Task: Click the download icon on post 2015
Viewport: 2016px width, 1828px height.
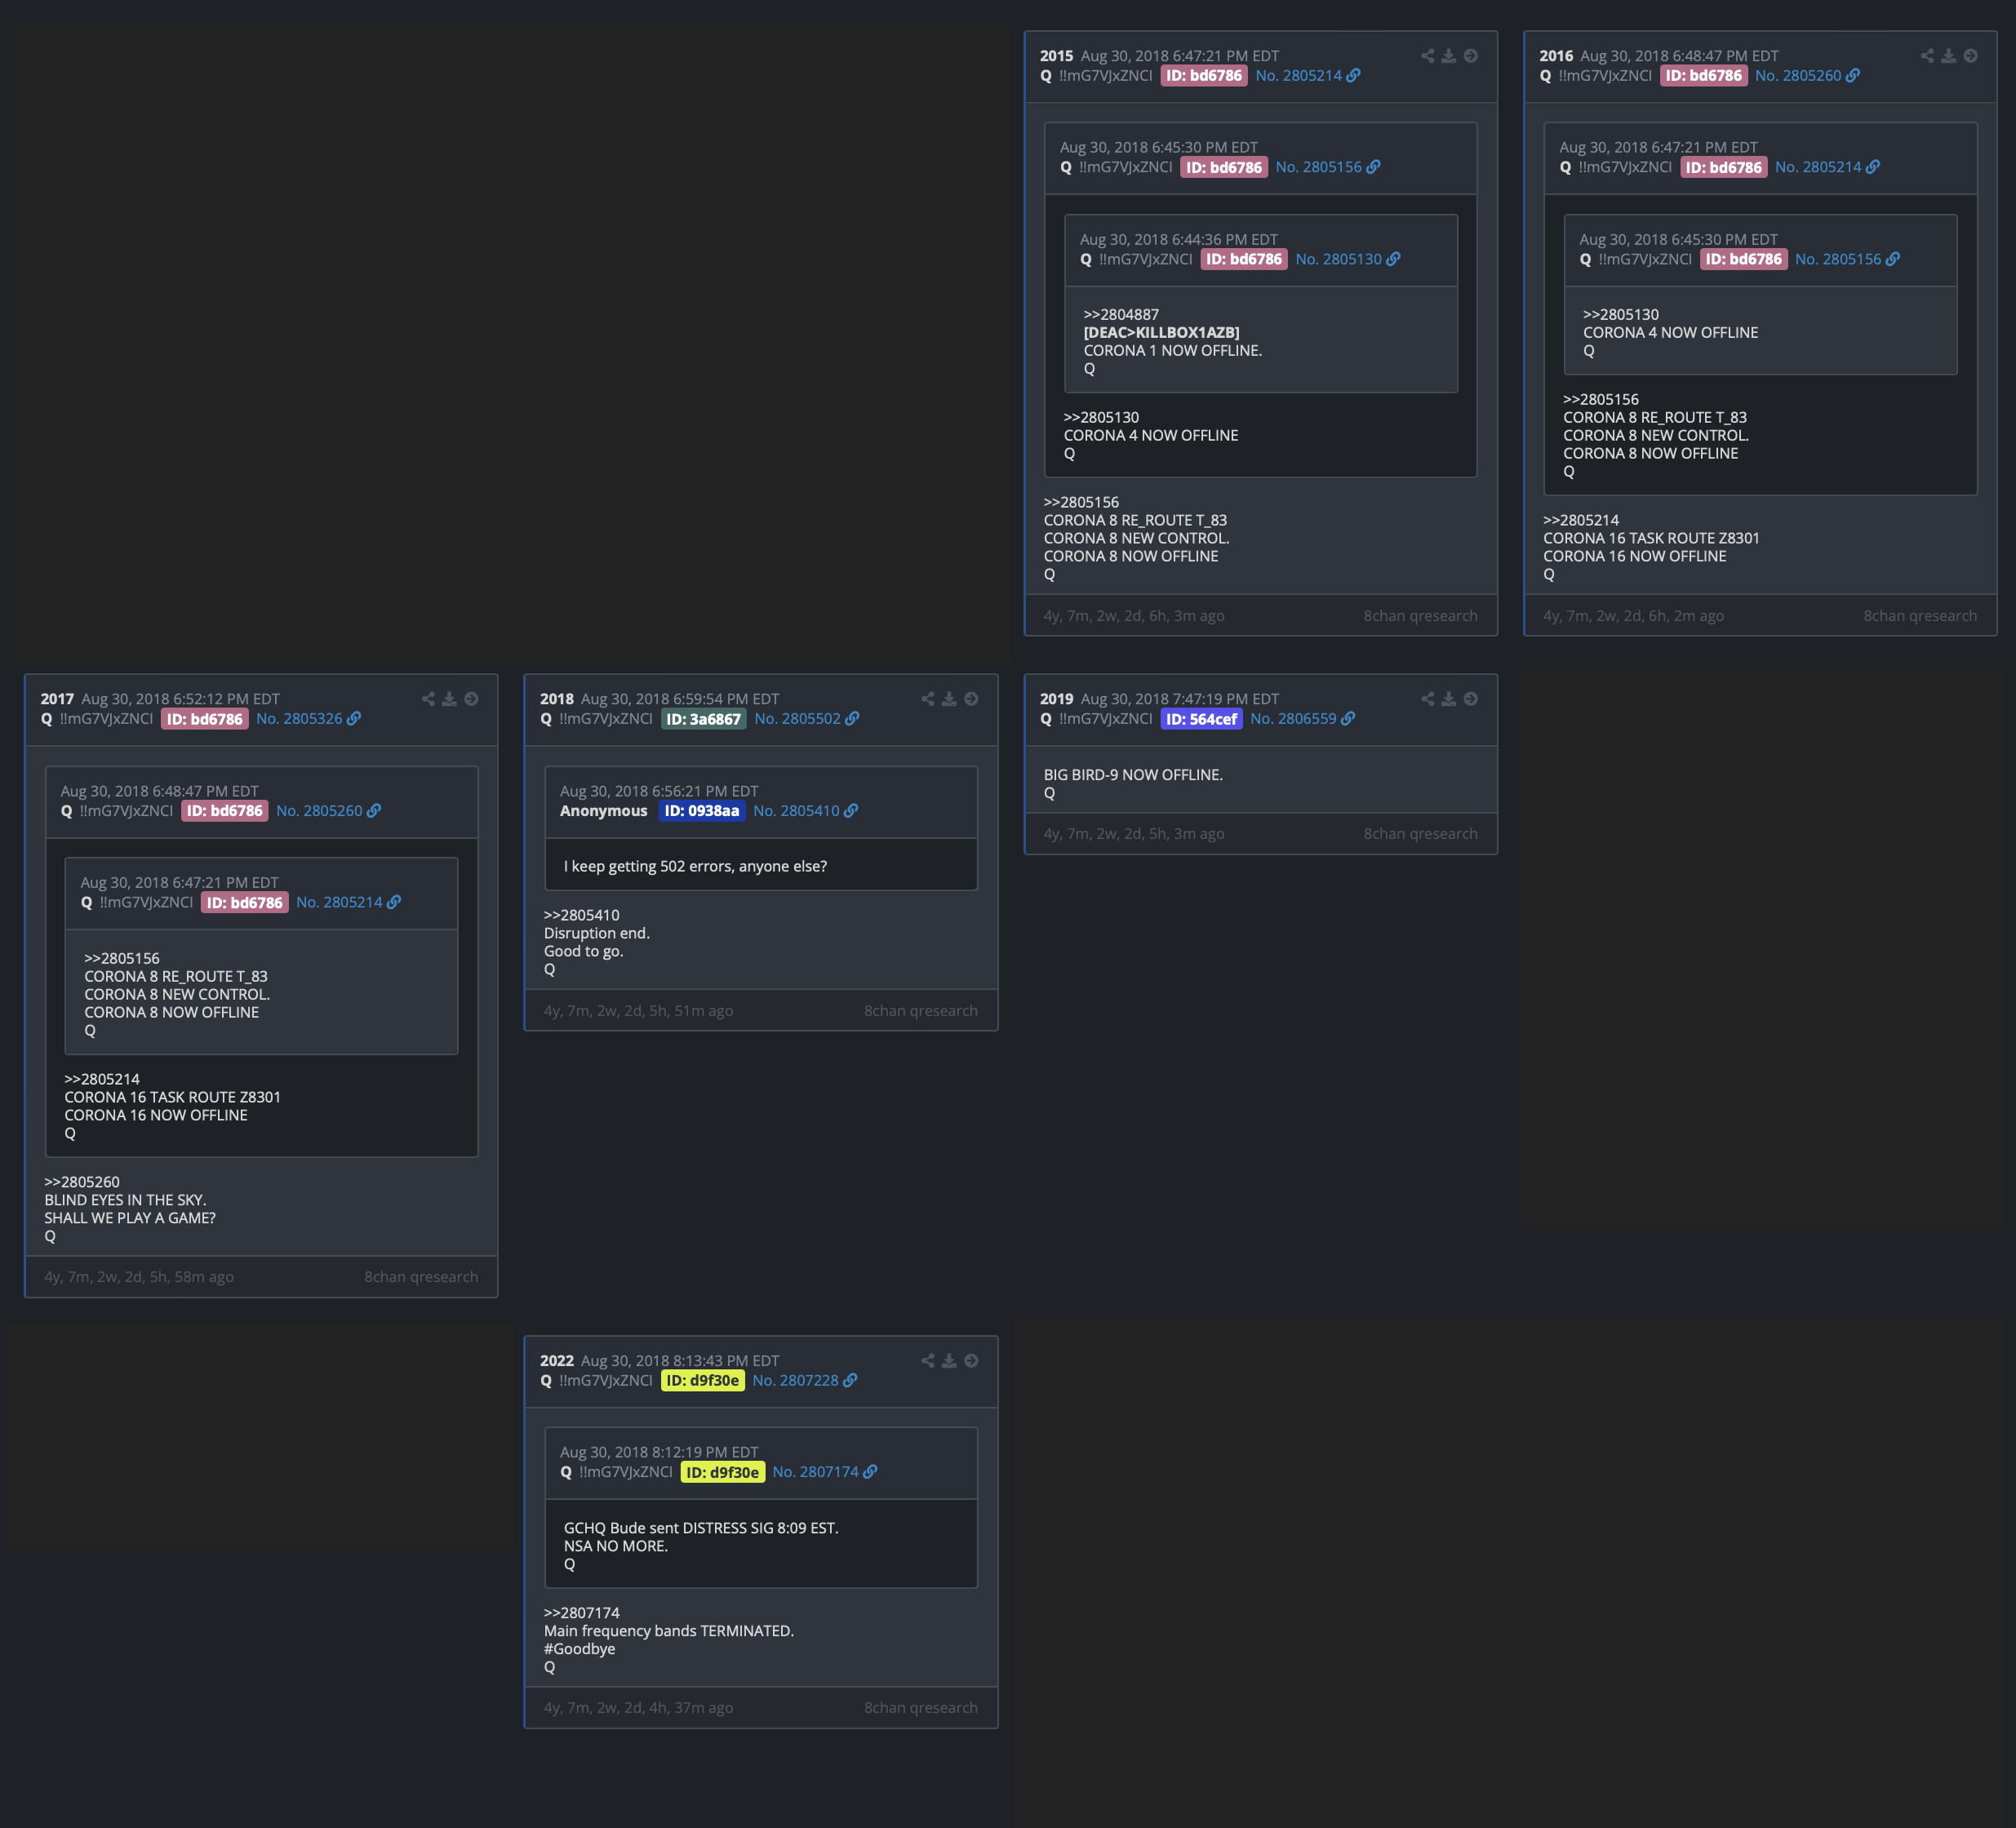Action: click(x=1448, y=56)
